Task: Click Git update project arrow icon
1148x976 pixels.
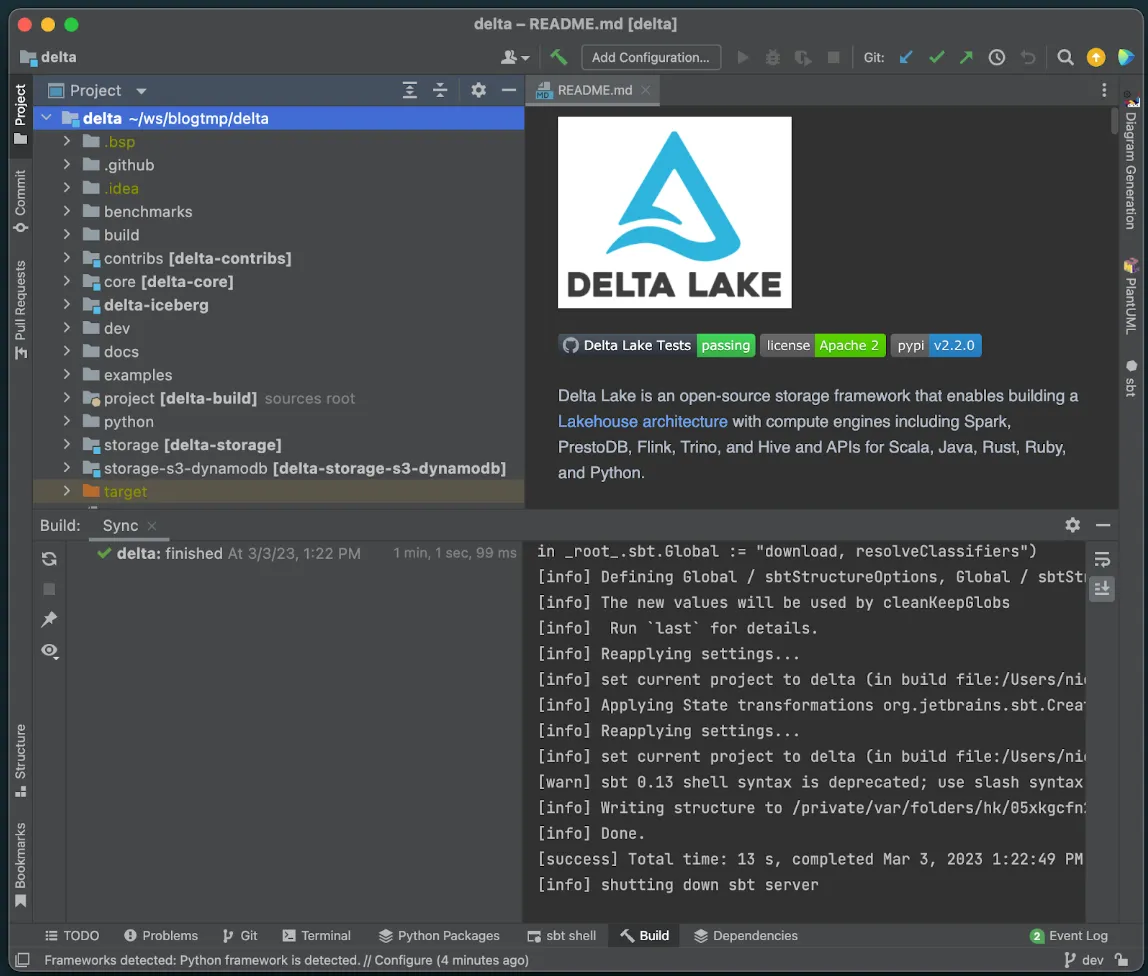Action: (906, 57)
